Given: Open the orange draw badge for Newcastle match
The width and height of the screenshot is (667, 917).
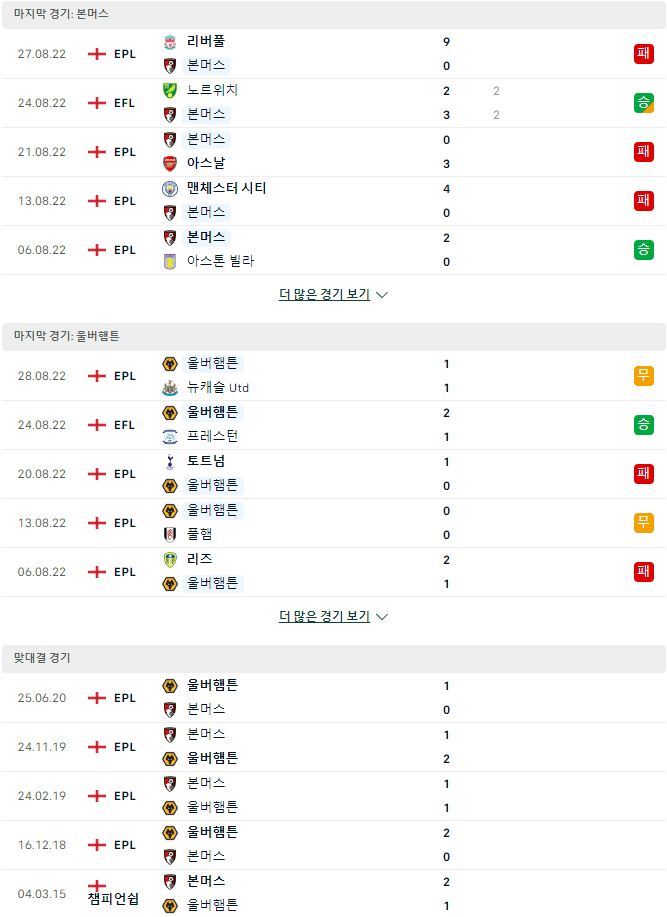Looking at the screenshot, I should tap(644, 375).
